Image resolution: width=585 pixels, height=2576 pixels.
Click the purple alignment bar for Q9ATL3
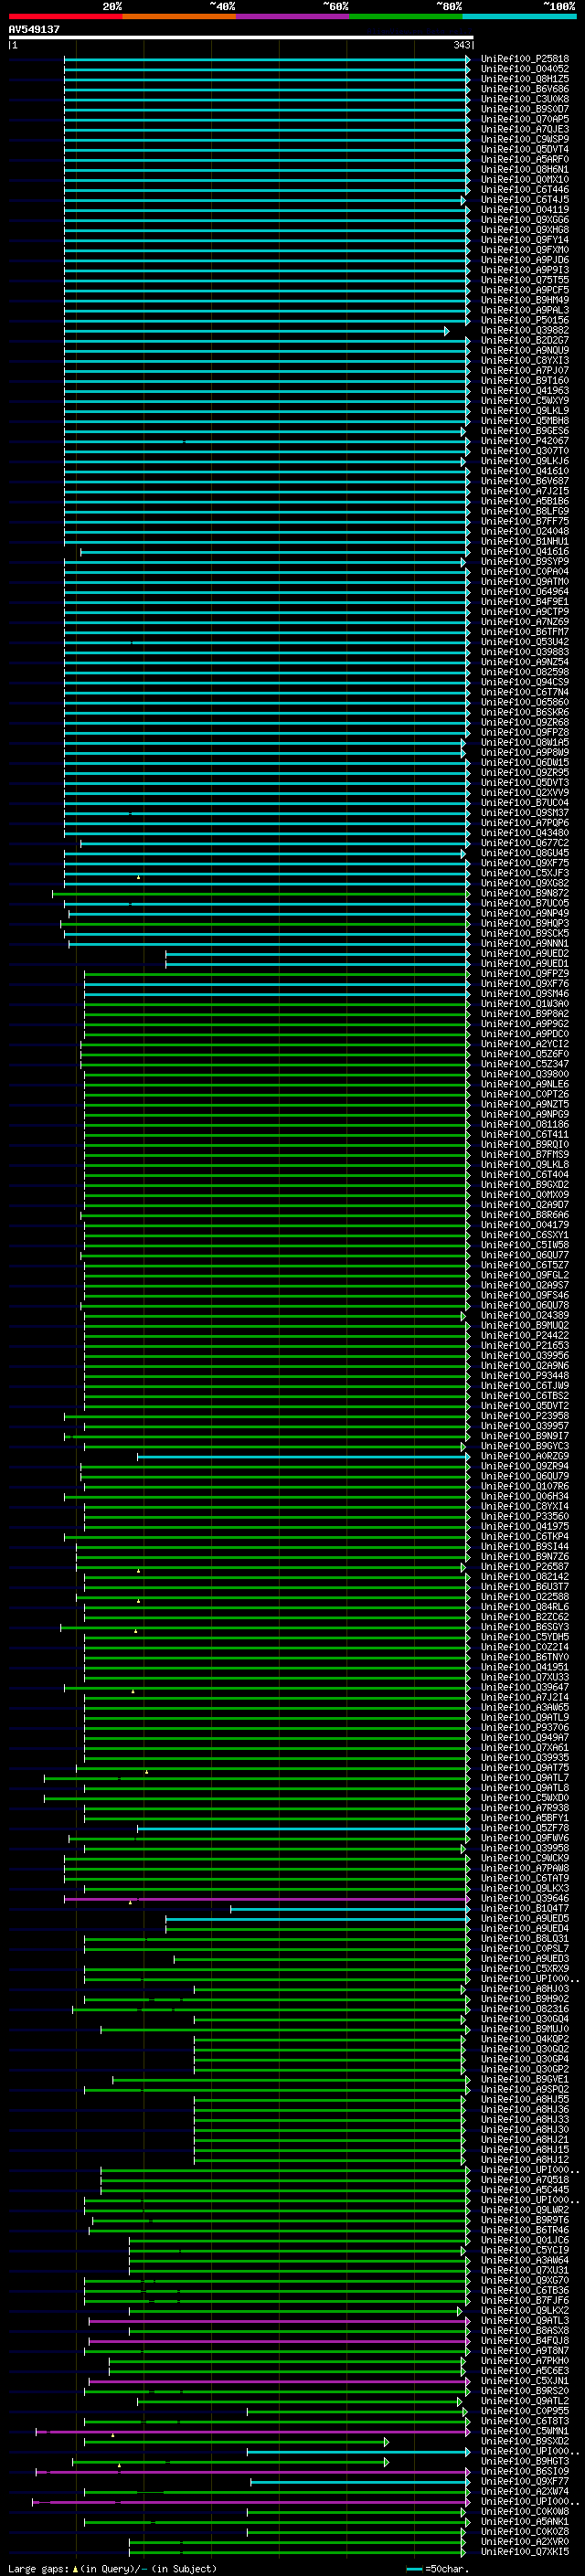coord(279,2320)
